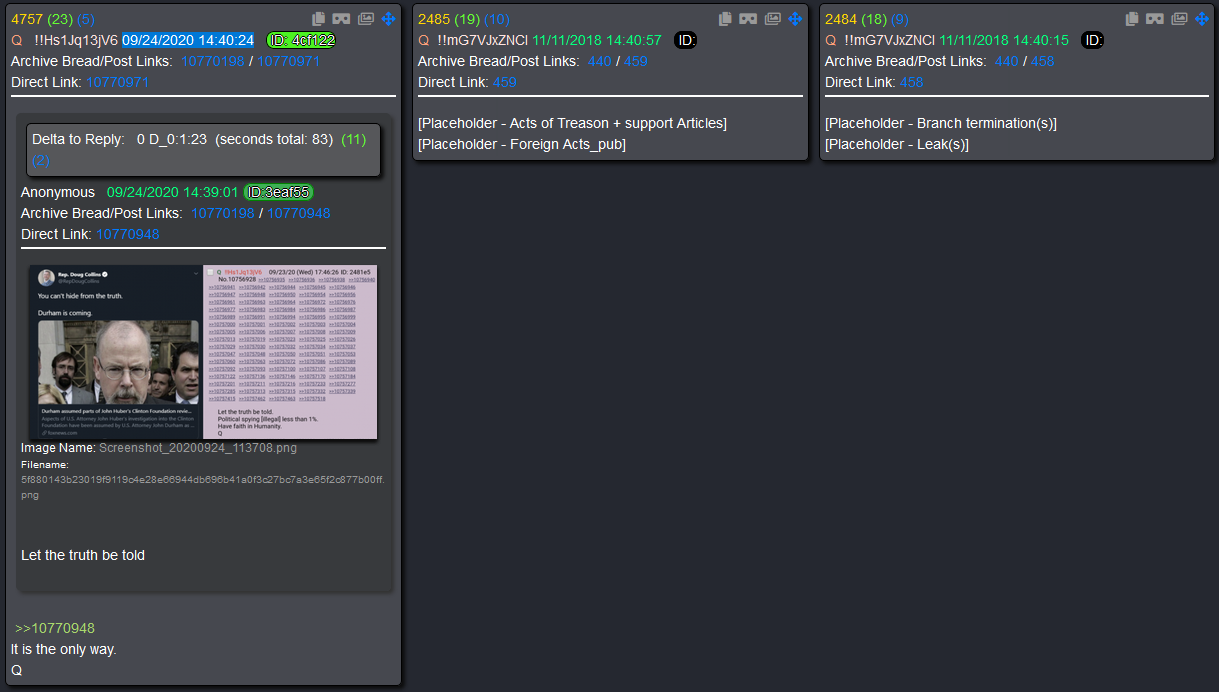Click the blue move arrows on post 2485
1219x692 pixels.
tap(796, 19)
